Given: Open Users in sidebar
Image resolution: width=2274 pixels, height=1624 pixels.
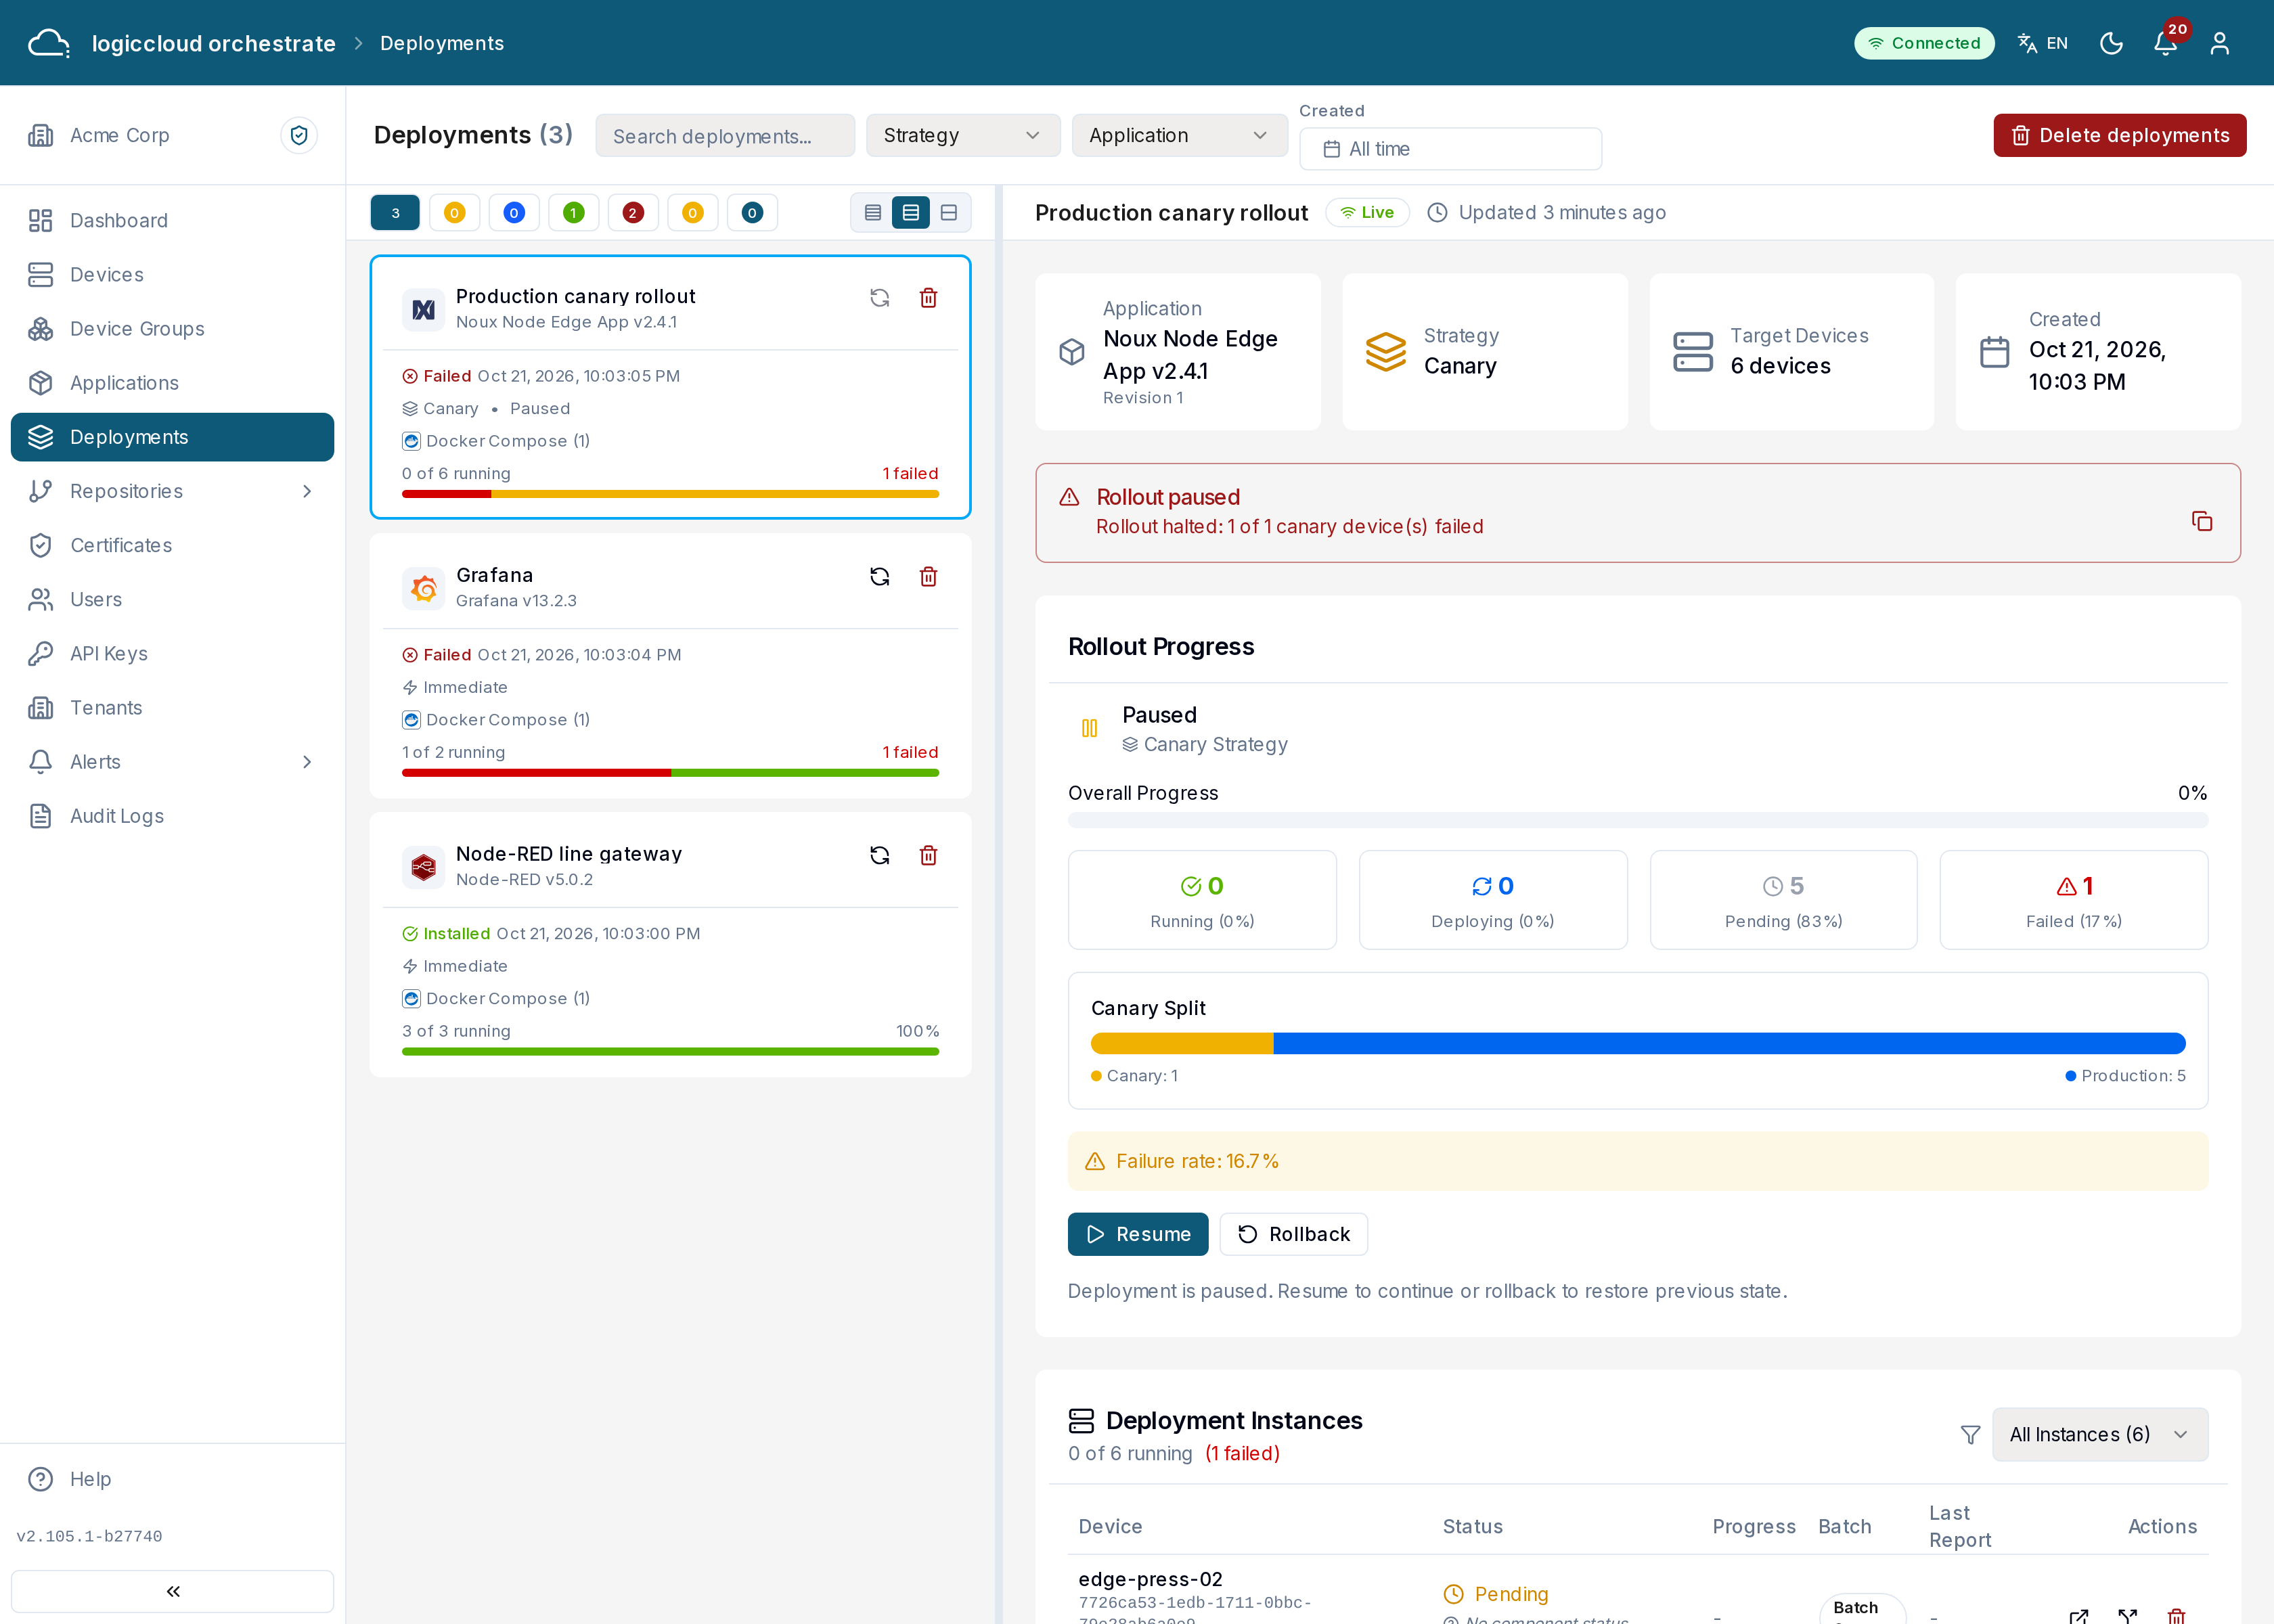Looking at the screenshot, I should click(x=172, y=599).
